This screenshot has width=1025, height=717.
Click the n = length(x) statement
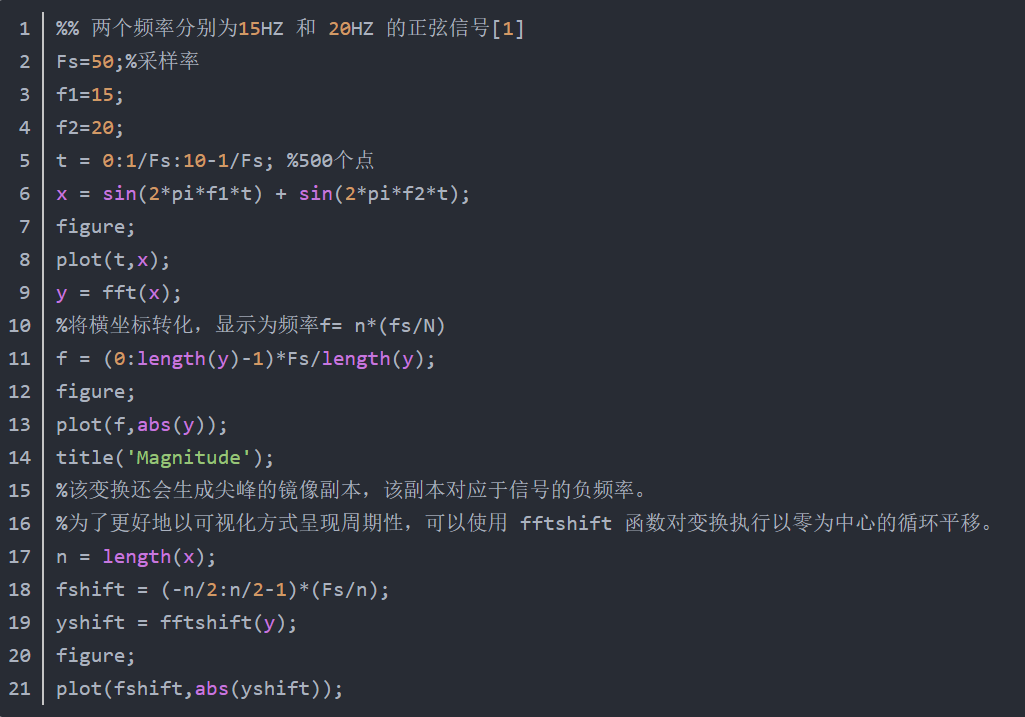[x=136, y=557]
